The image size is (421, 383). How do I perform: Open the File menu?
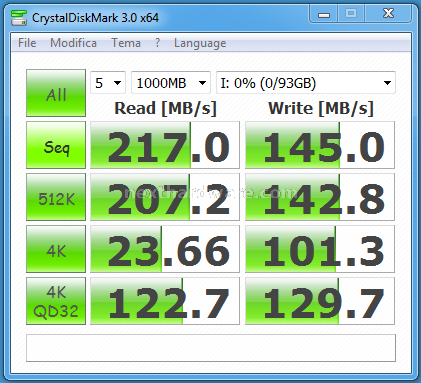click(27, 43)
